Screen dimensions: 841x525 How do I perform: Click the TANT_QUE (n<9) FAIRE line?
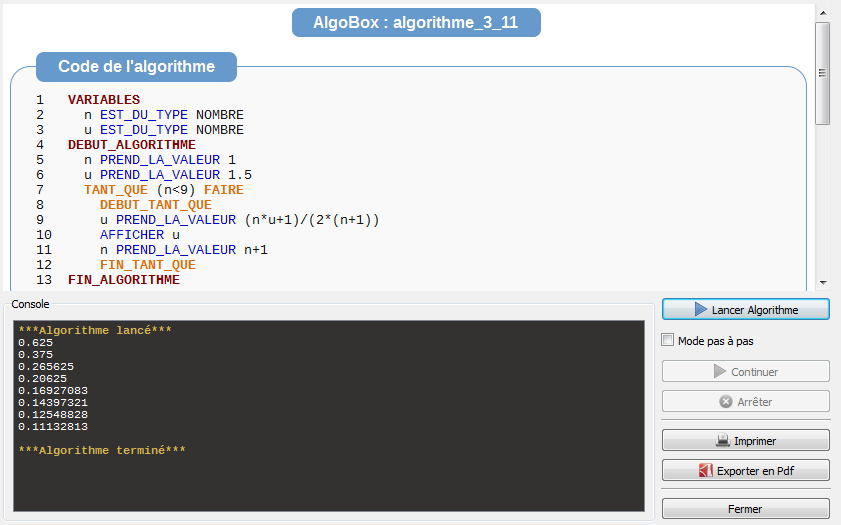163,190
